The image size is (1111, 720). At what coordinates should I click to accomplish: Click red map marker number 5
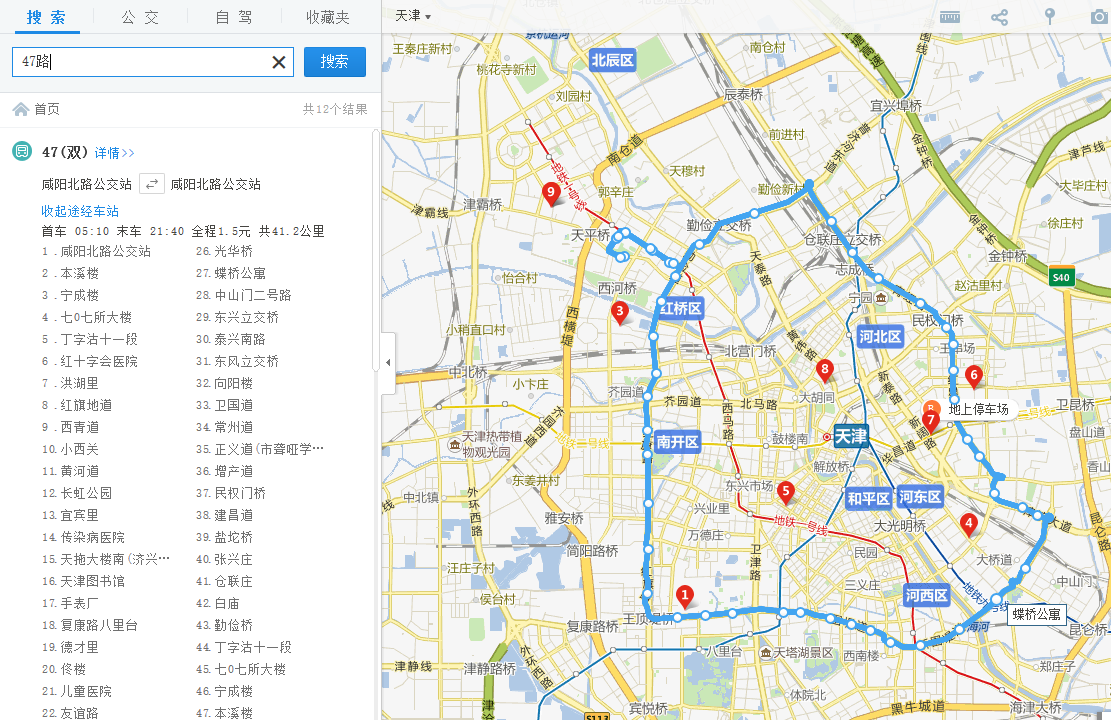pyautogui.click(x=785, y=491)
